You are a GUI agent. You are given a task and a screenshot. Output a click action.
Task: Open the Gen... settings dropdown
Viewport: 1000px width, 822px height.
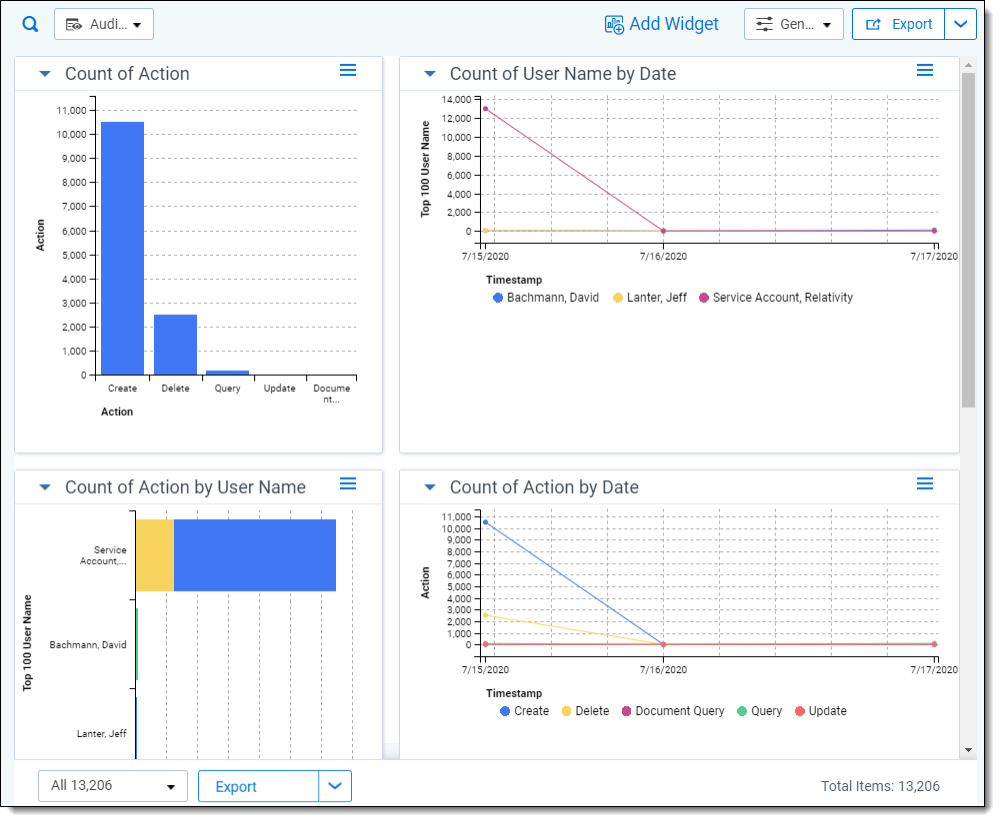(793, 24)
